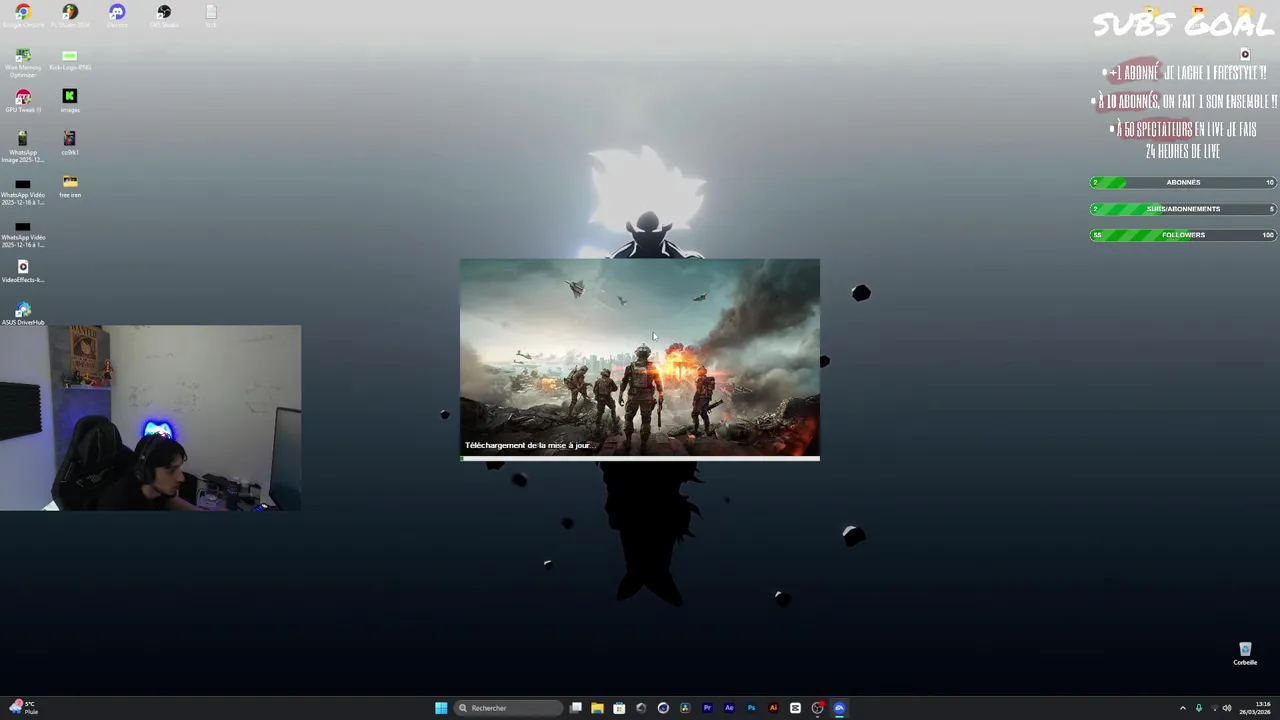Select the Wise Memory Optimizer shortcut
The width and height of the screenshot is (1280, 720).
click(23, 62)
